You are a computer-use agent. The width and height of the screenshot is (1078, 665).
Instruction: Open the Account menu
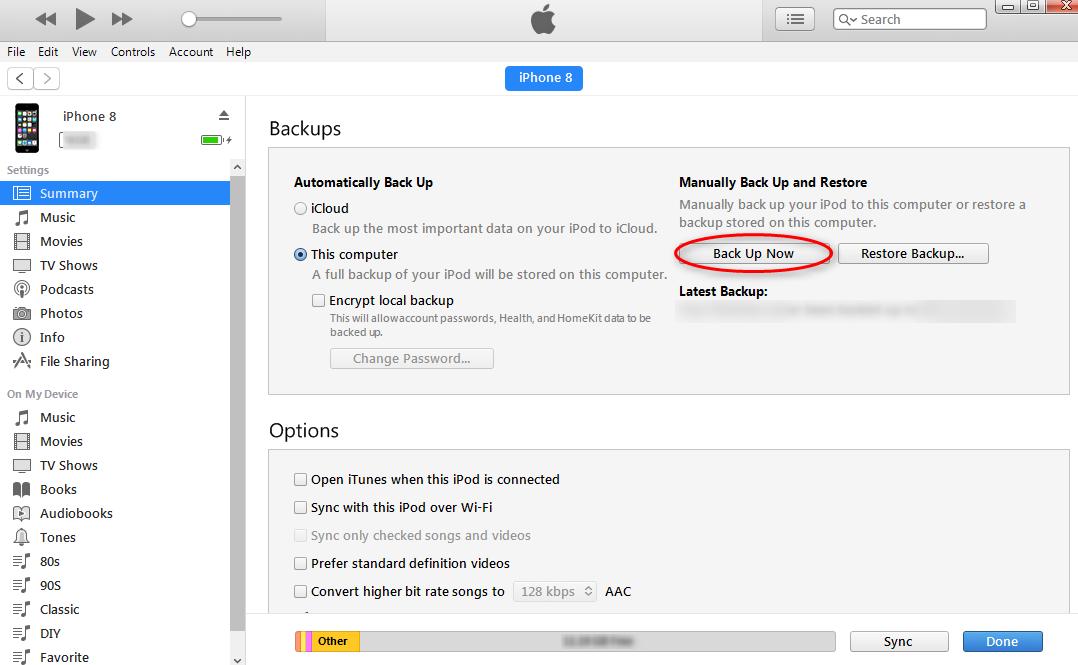point(191,52)
